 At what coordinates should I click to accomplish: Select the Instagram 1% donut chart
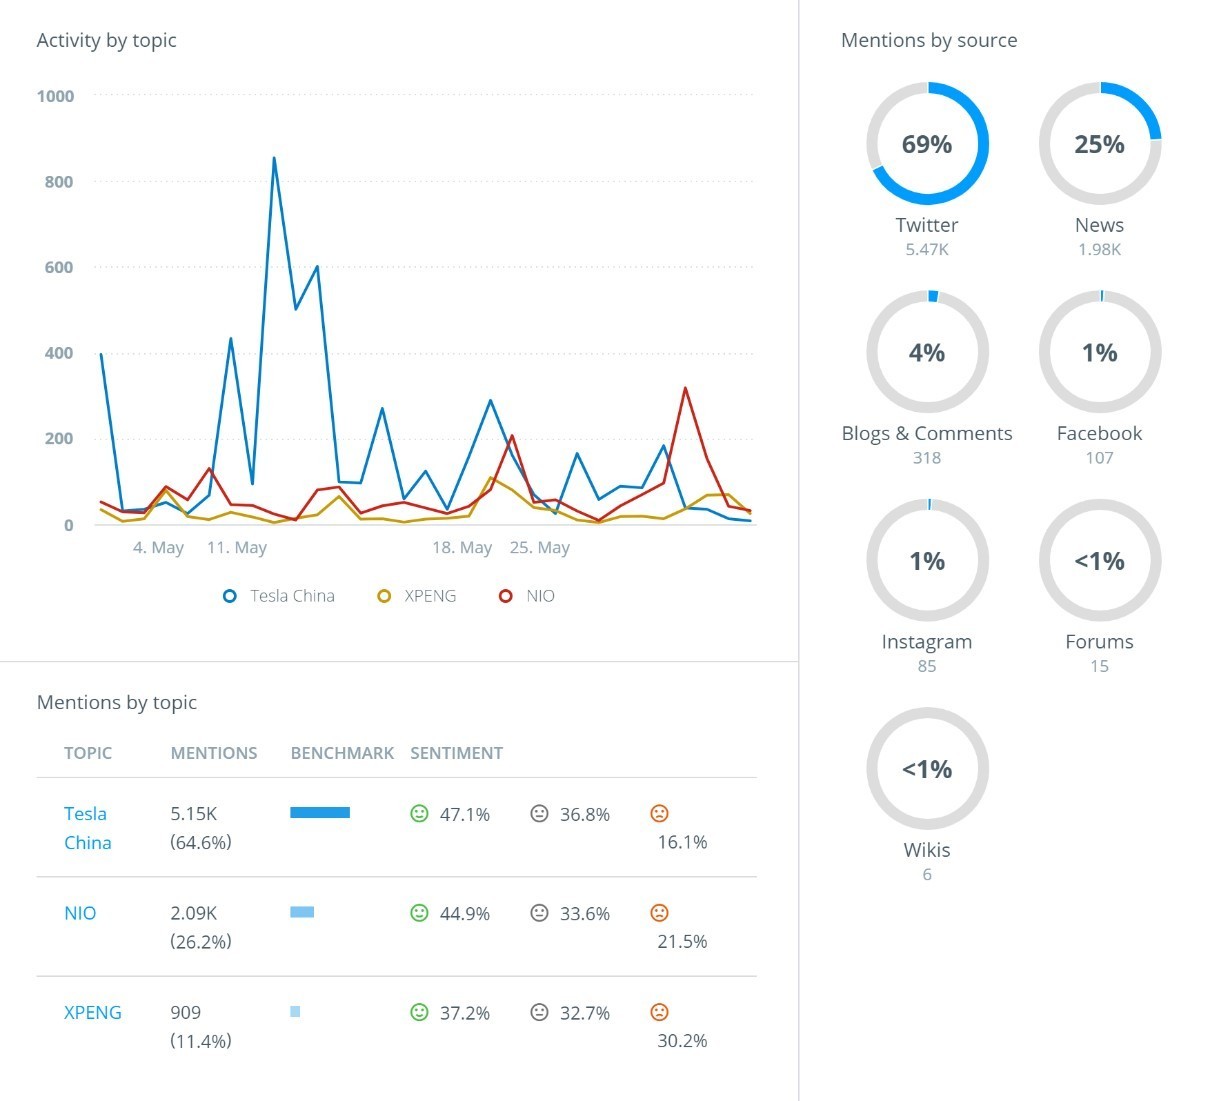[927, 560]
